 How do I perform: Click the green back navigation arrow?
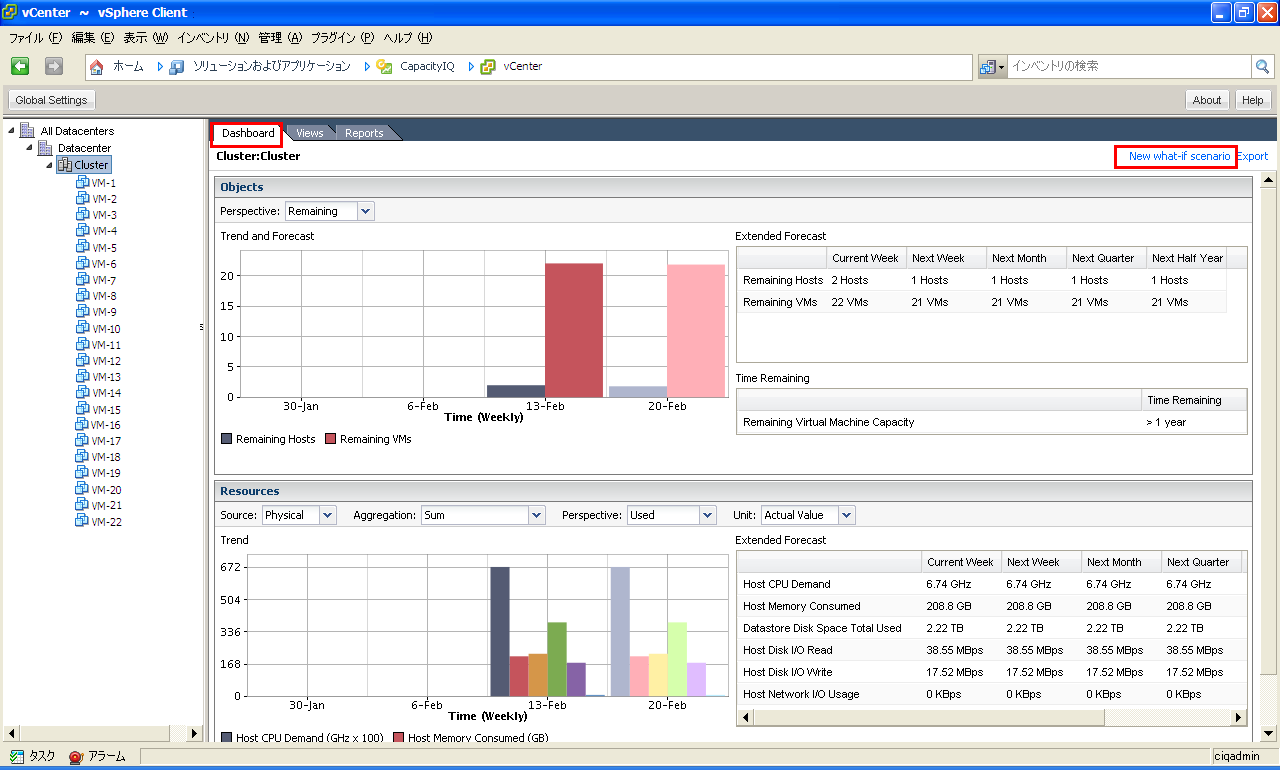pyautogui.click(x=20, y=66)
